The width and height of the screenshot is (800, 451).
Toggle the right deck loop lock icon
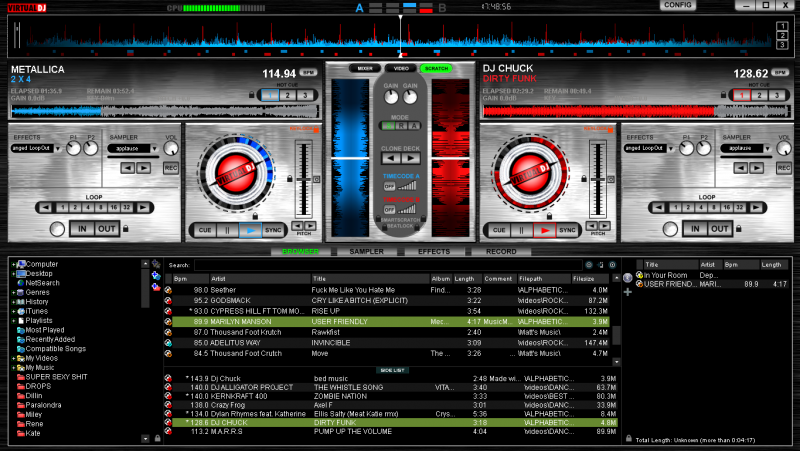739,229
